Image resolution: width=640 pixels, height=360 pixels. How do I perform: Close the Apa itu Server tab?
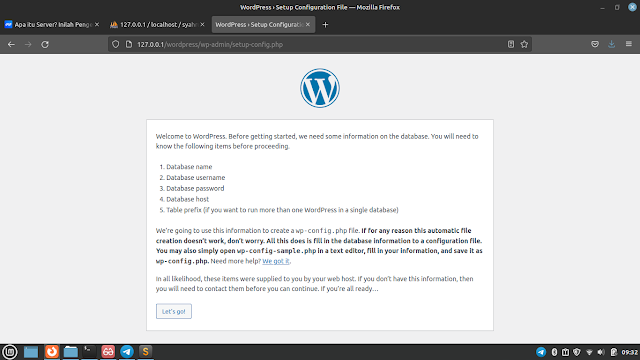tap(97, 24)
